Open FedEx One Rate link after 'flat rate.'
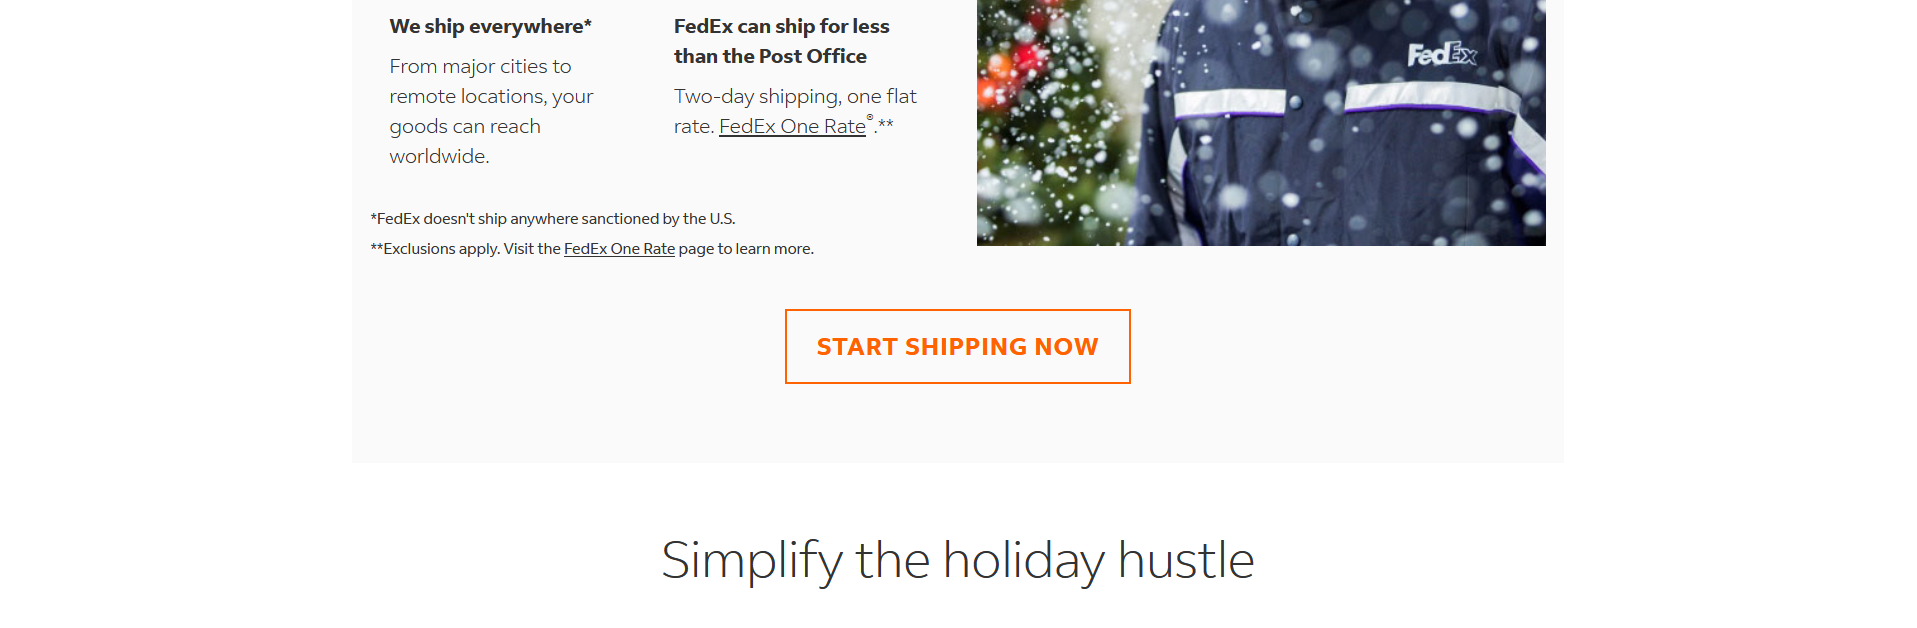The width and height of the screenshot is (1917, 628). (x=792, y=127)
